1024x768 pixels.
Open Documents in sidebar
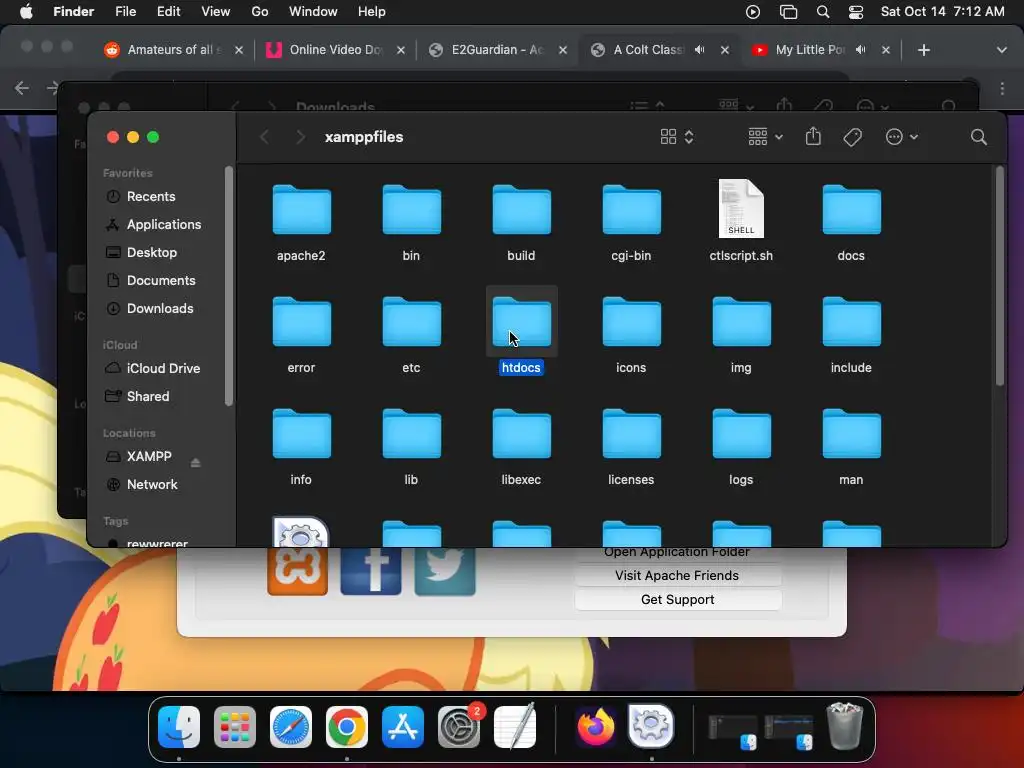click(161, 280)
